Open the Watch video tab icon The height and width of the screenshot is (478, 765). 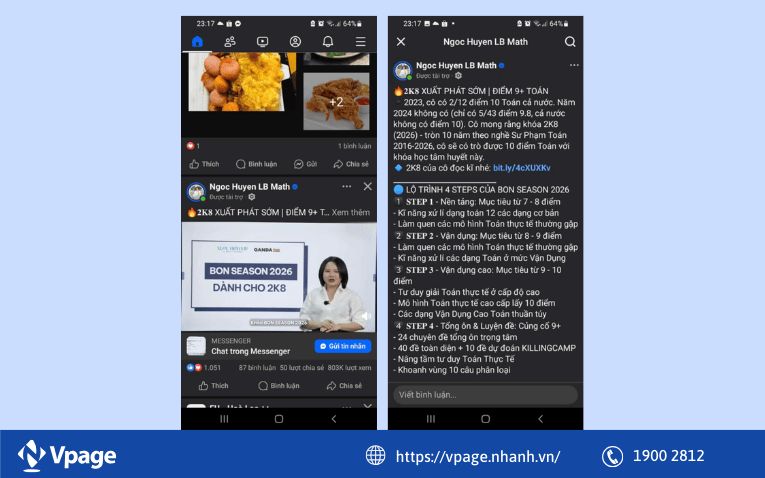262,42
